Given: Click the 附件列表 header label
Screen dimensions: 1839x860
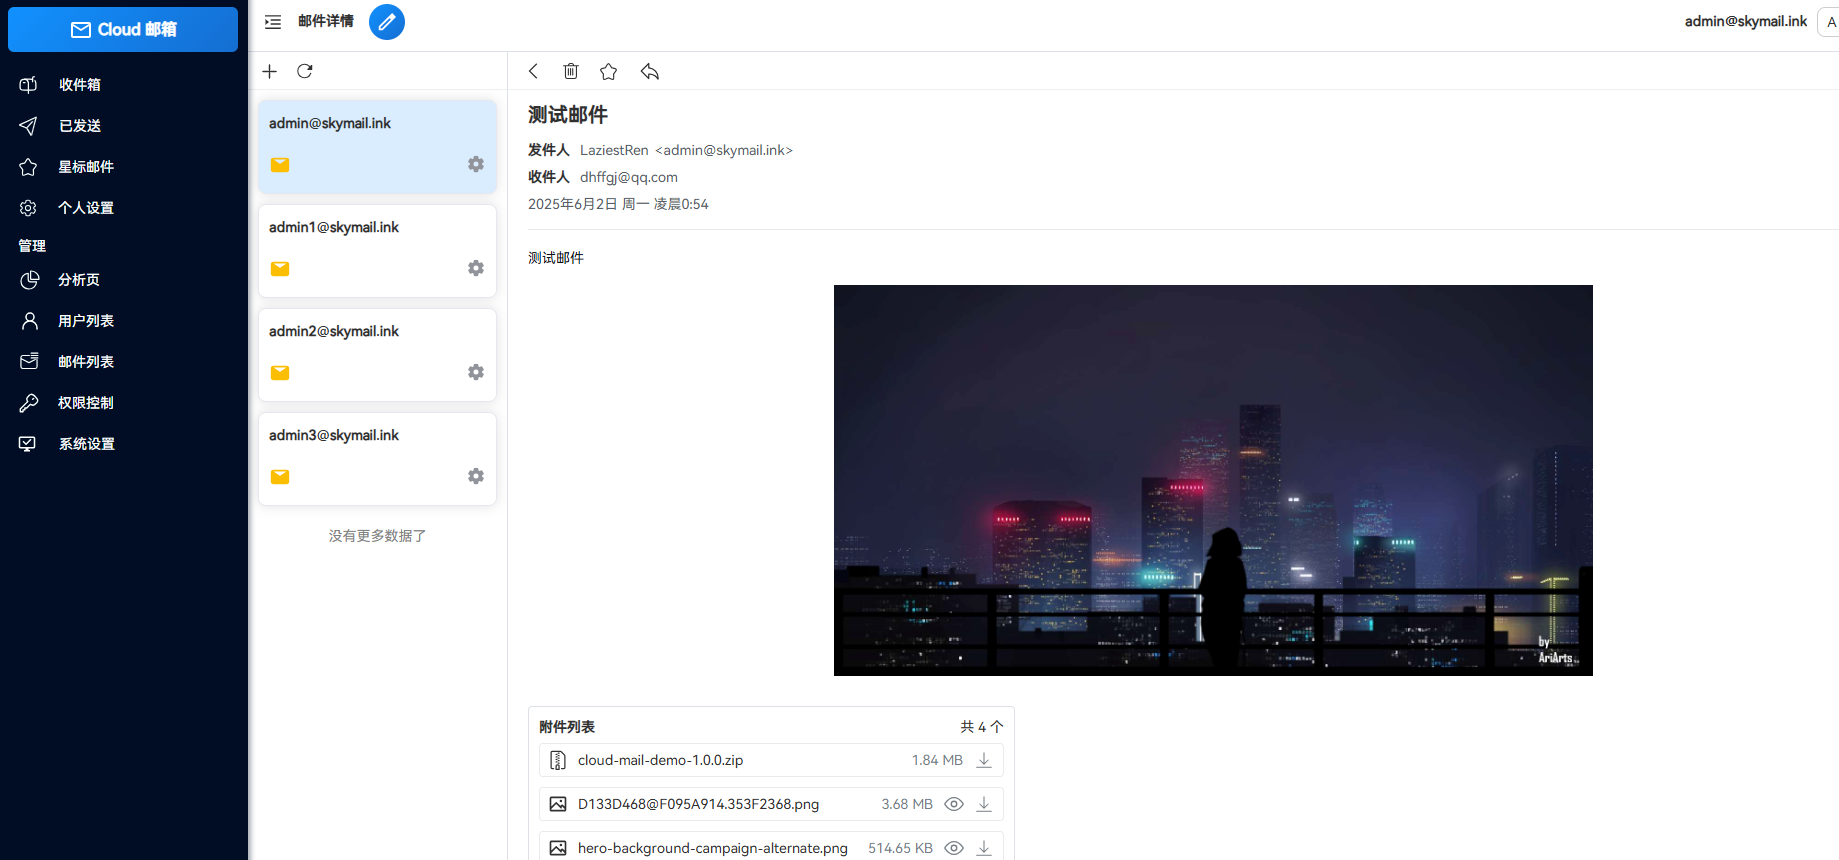Looking at the screenshot, I should 567,727.
